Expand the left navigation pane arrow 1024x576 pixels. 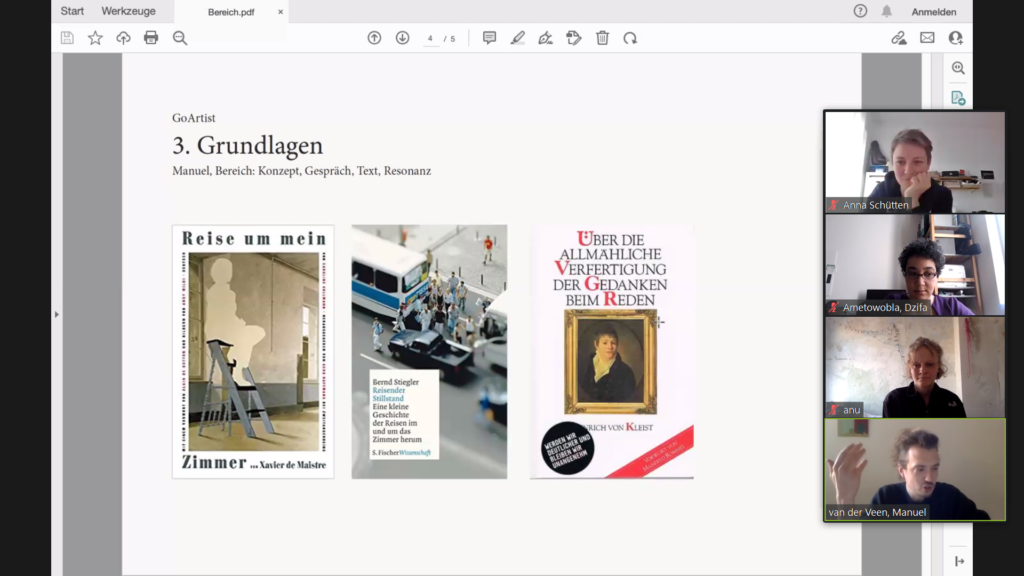57,315
